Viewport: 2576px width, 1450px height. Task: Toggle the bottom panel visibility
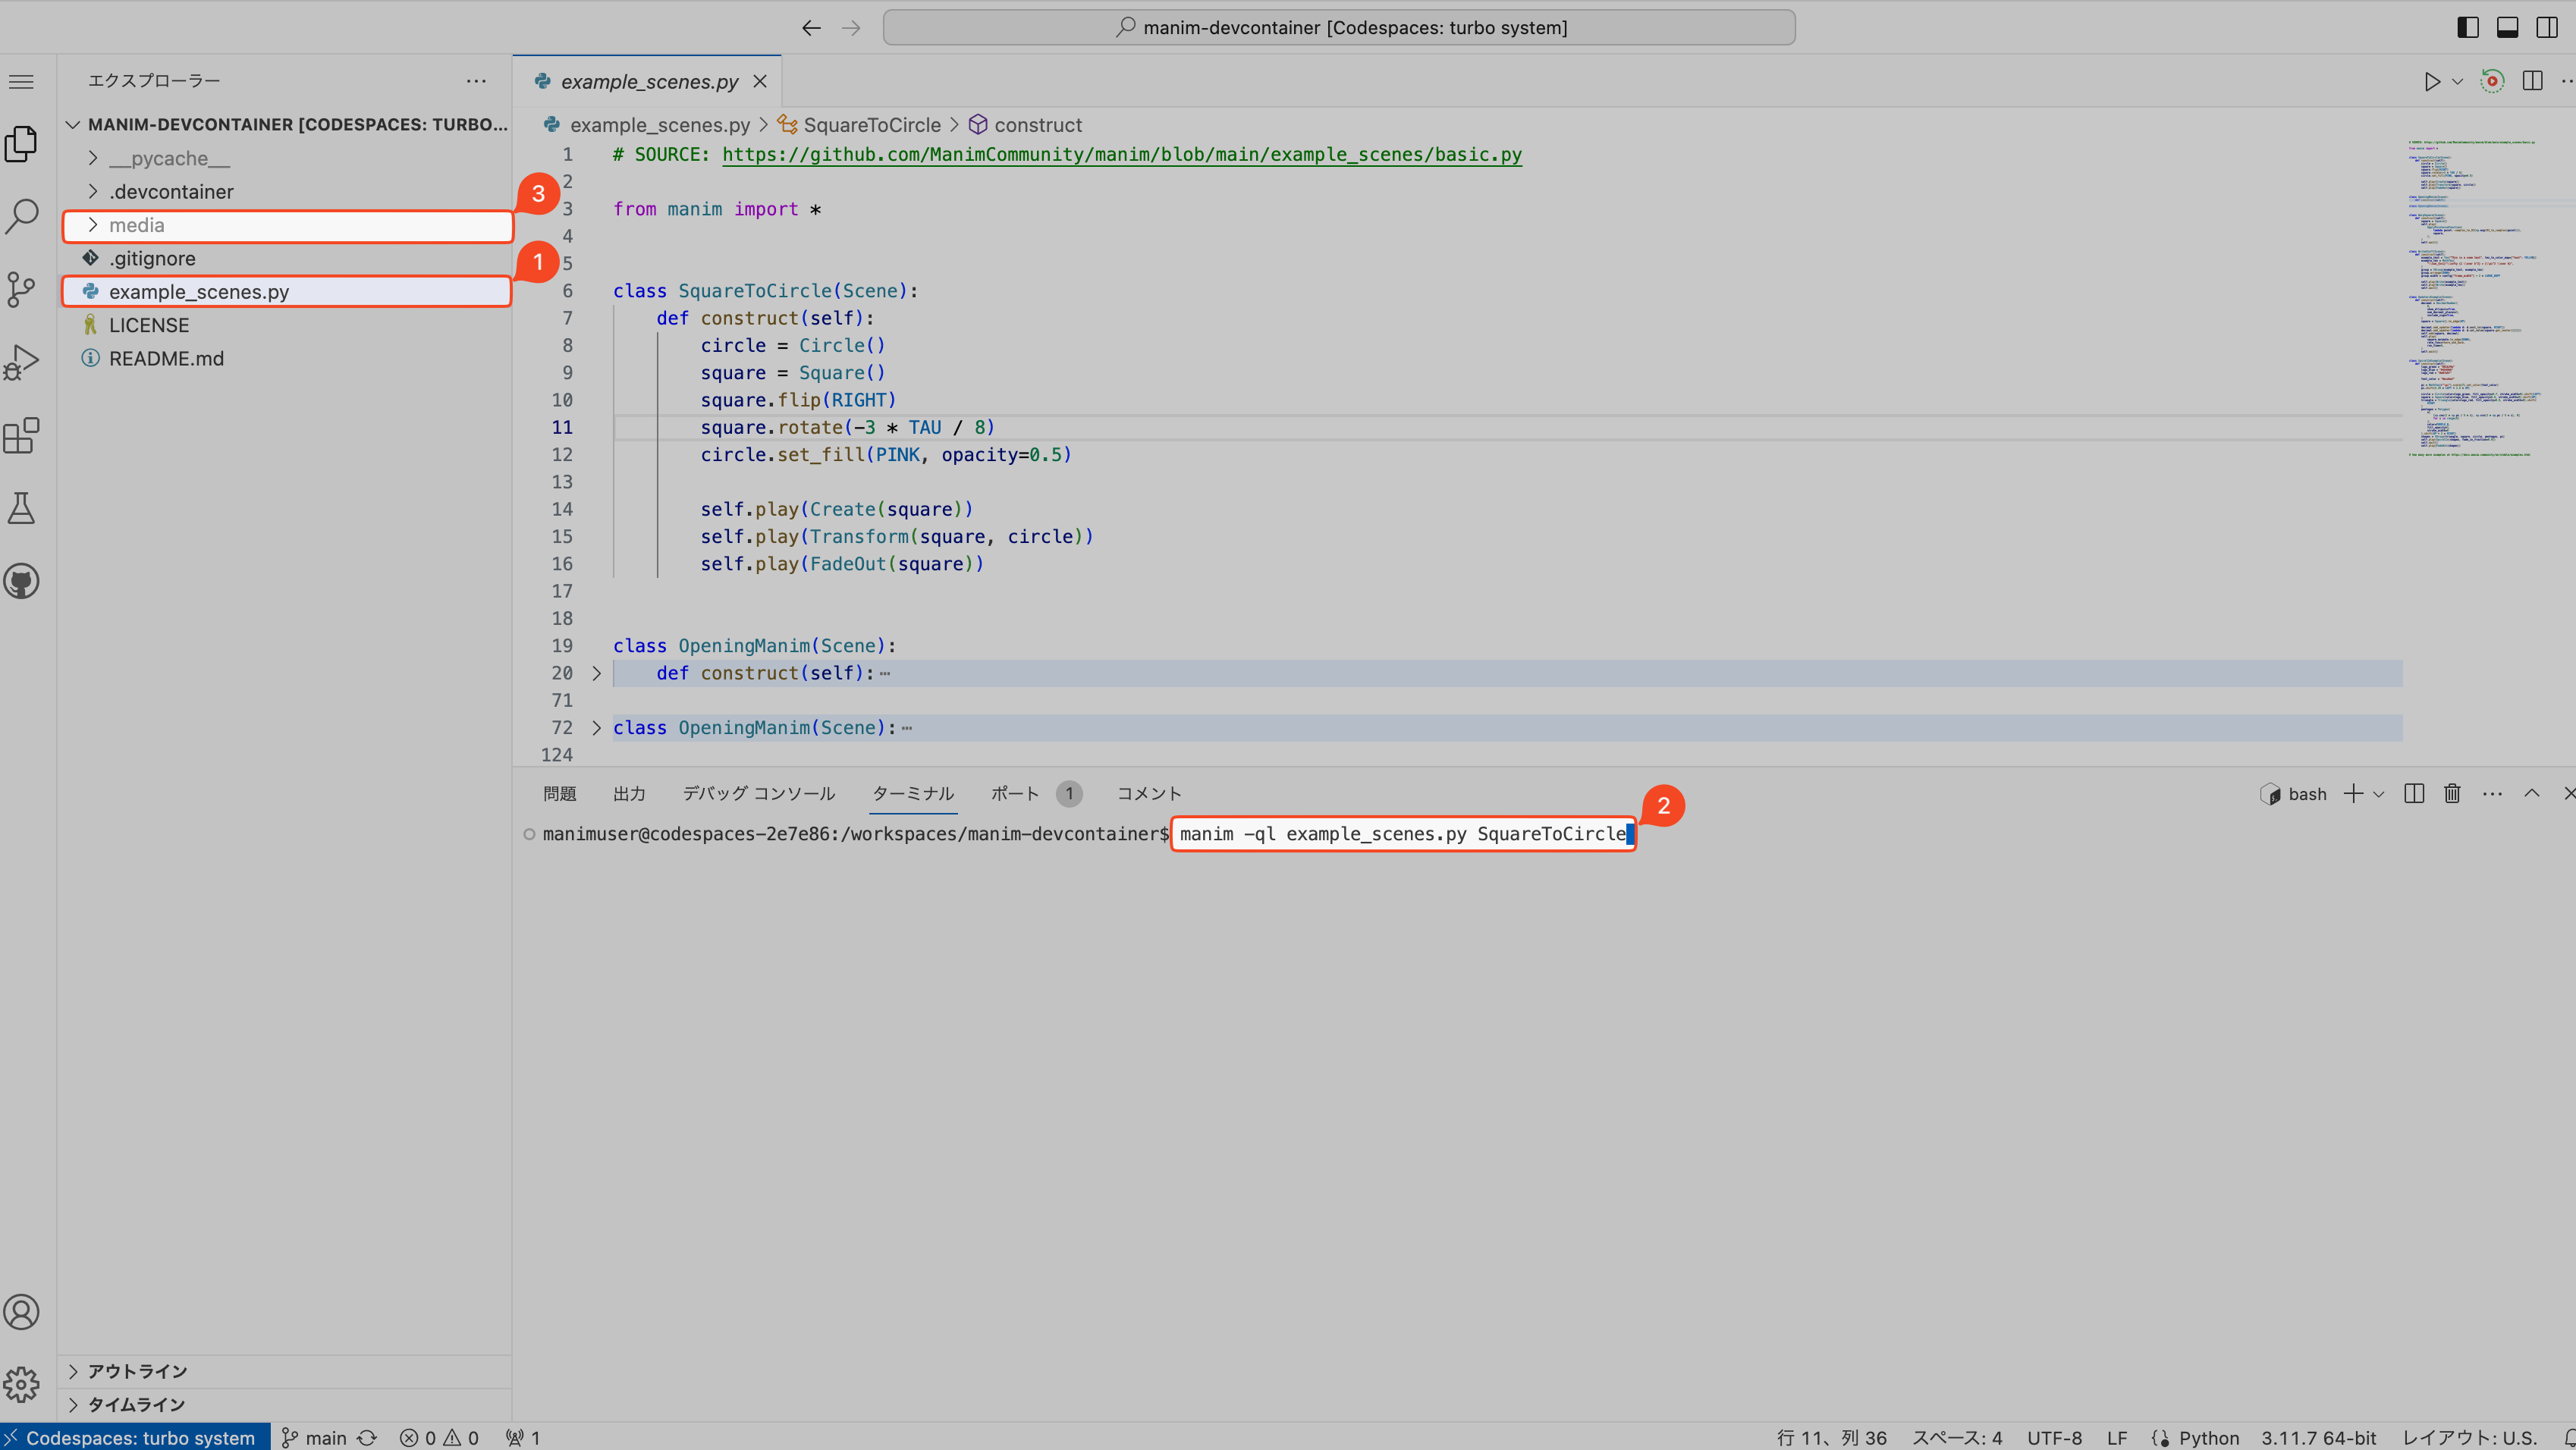tap(2507, 27)
